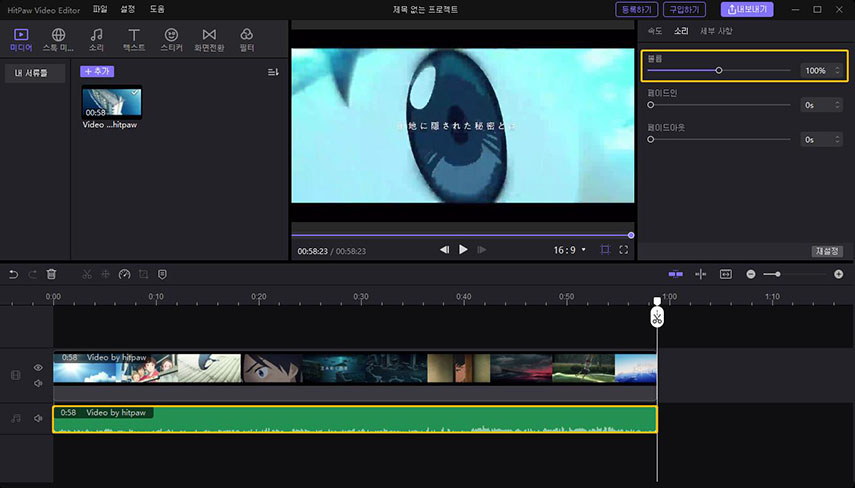Click the + 추가 (Add) media button
This screenshot has width=855, height=488.
[97, 71]
